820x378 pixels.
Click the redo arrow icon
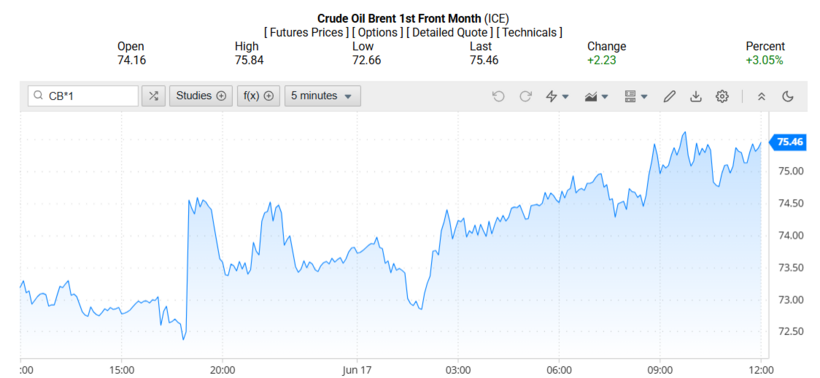(x=525, y=96)
